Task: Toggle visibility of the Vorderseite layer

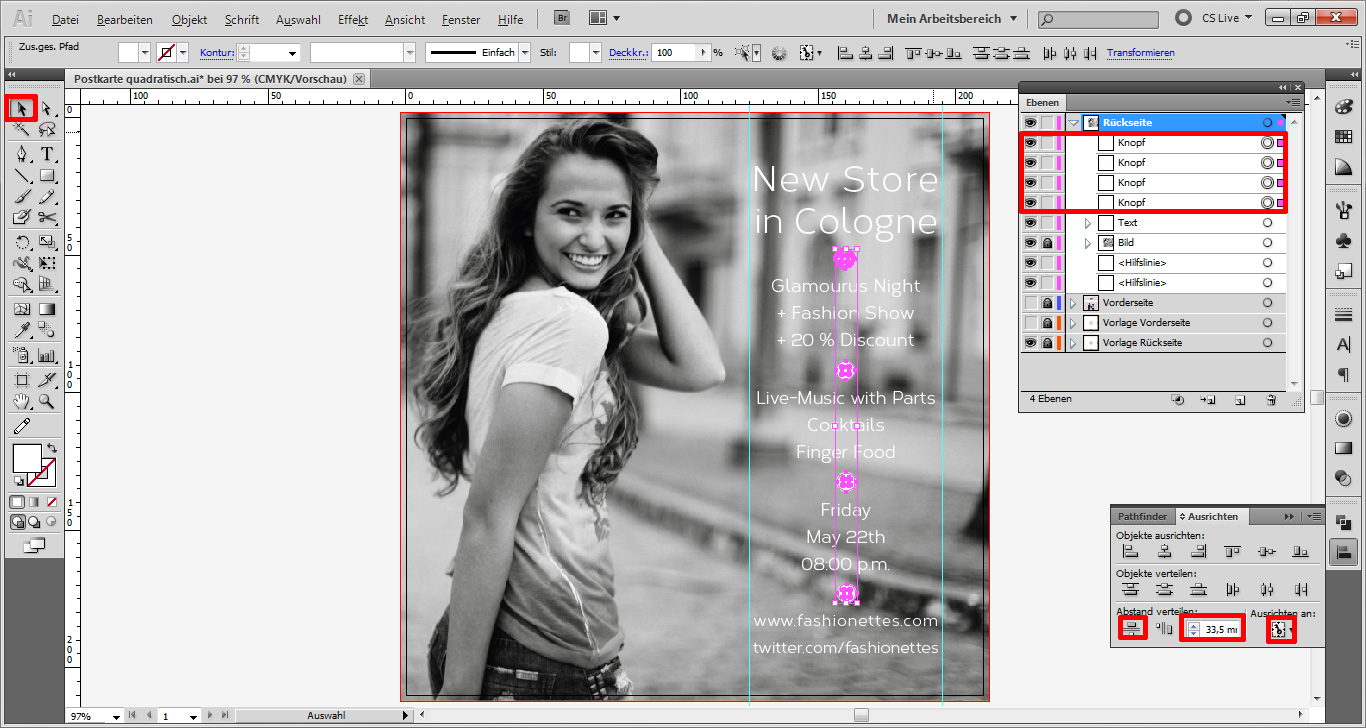Action: point(1030,303)
